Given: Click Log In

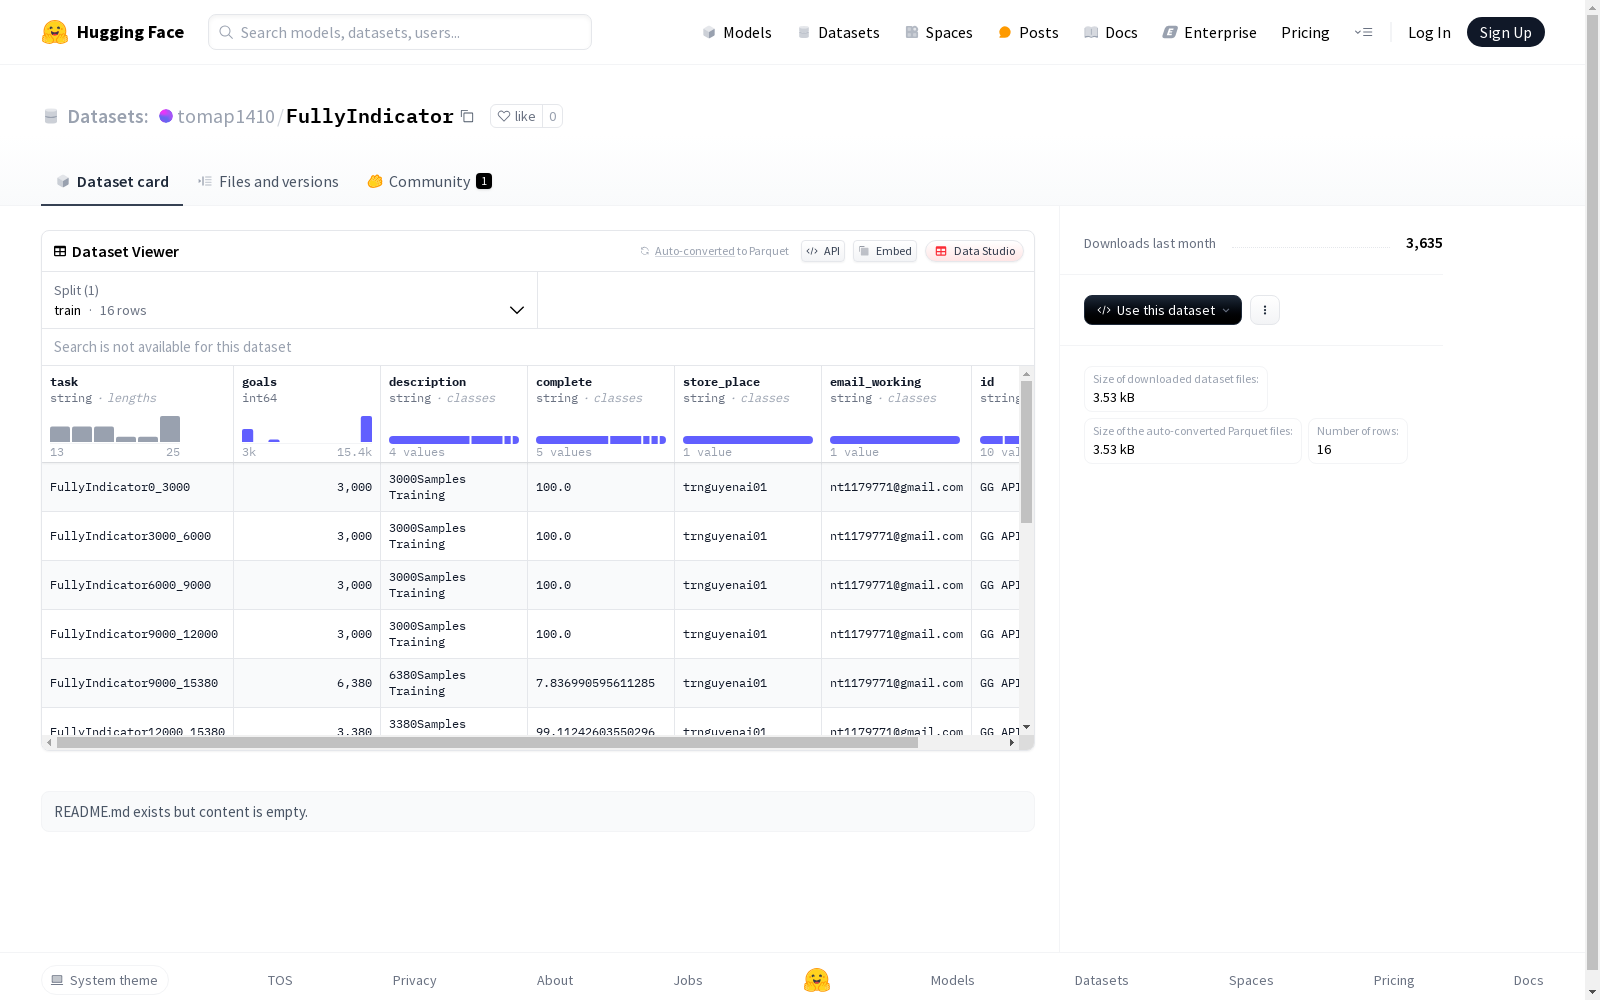Looking at the screenshot, I should tap(1429, 32).
